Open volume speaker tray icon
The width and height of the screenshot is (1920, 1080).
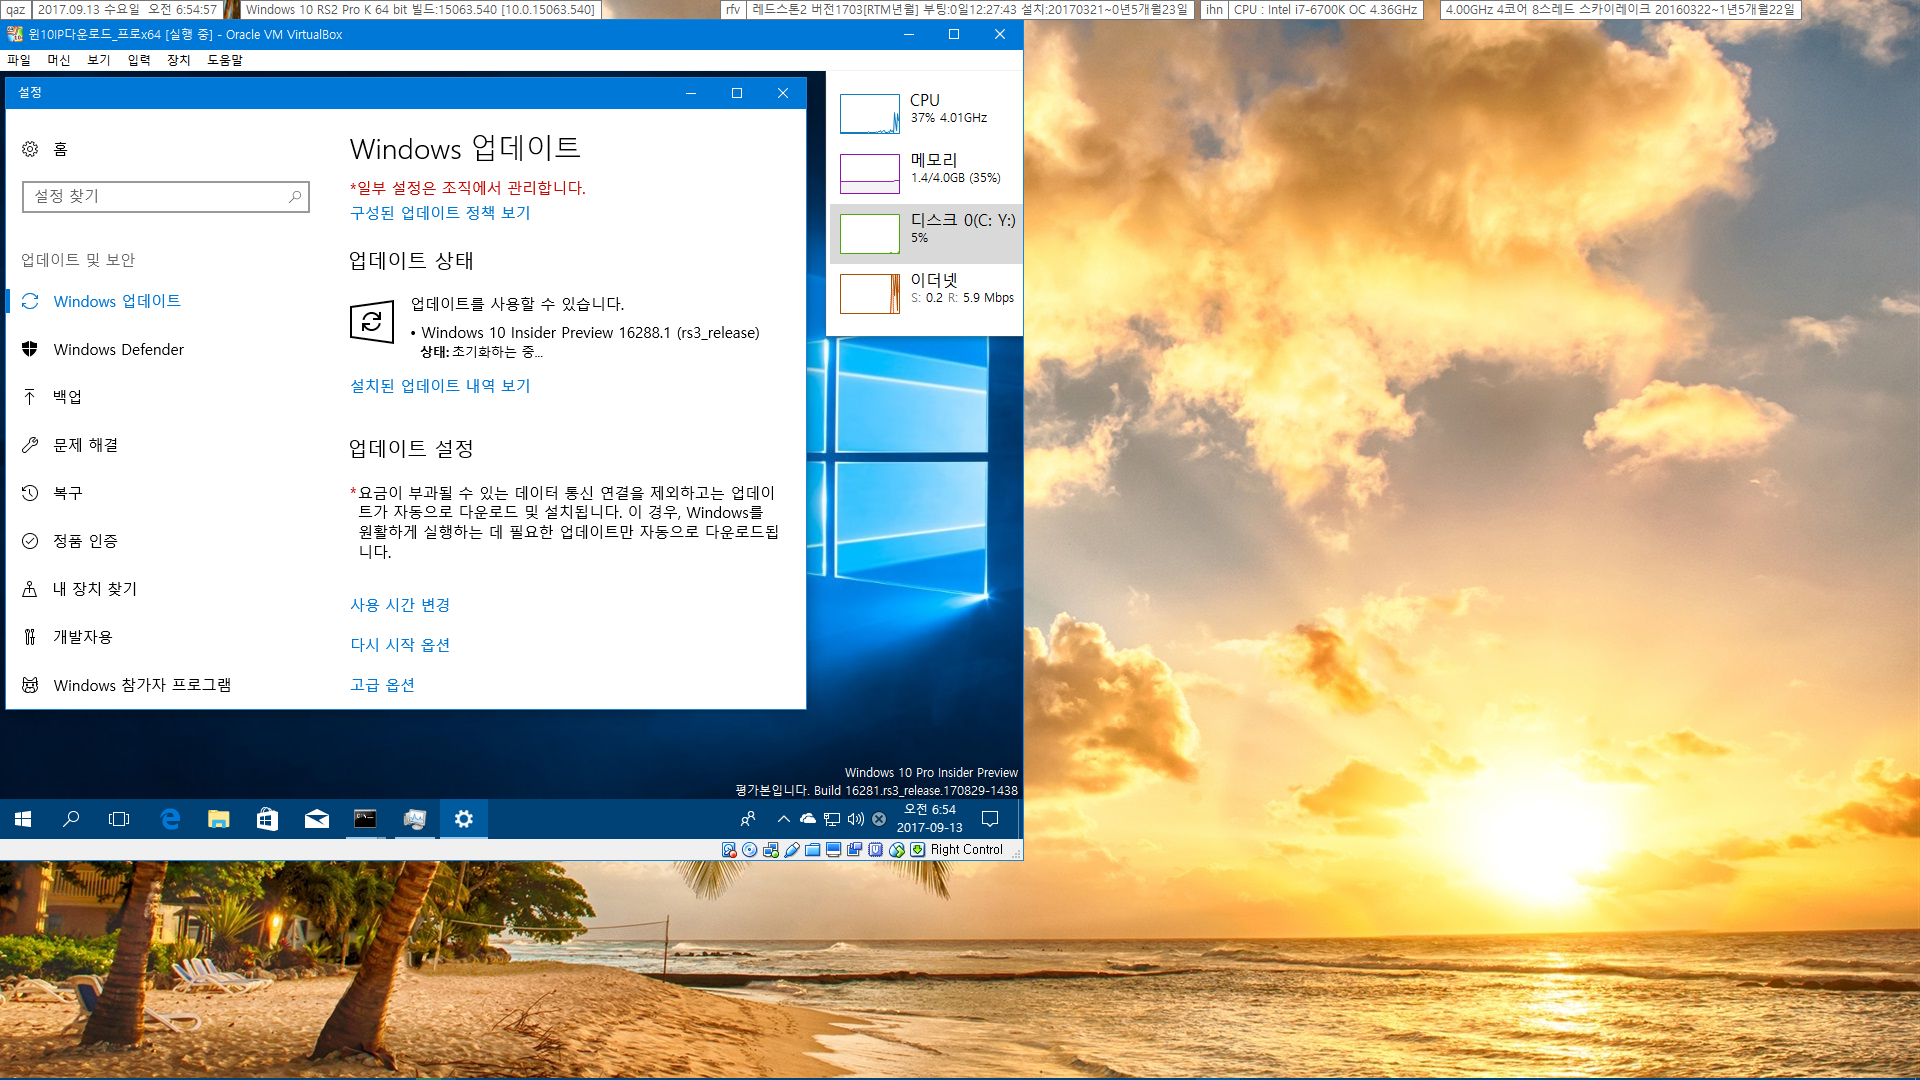pyautogui.click(x=855, y=819)
